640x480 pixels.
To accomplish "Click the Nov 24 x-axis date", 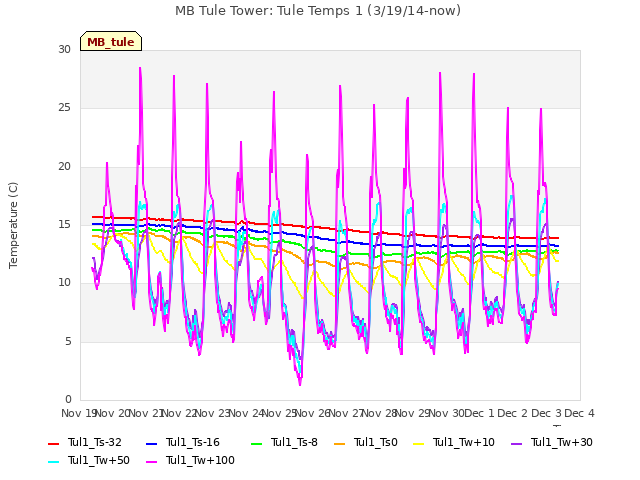I will pos(246,413).
